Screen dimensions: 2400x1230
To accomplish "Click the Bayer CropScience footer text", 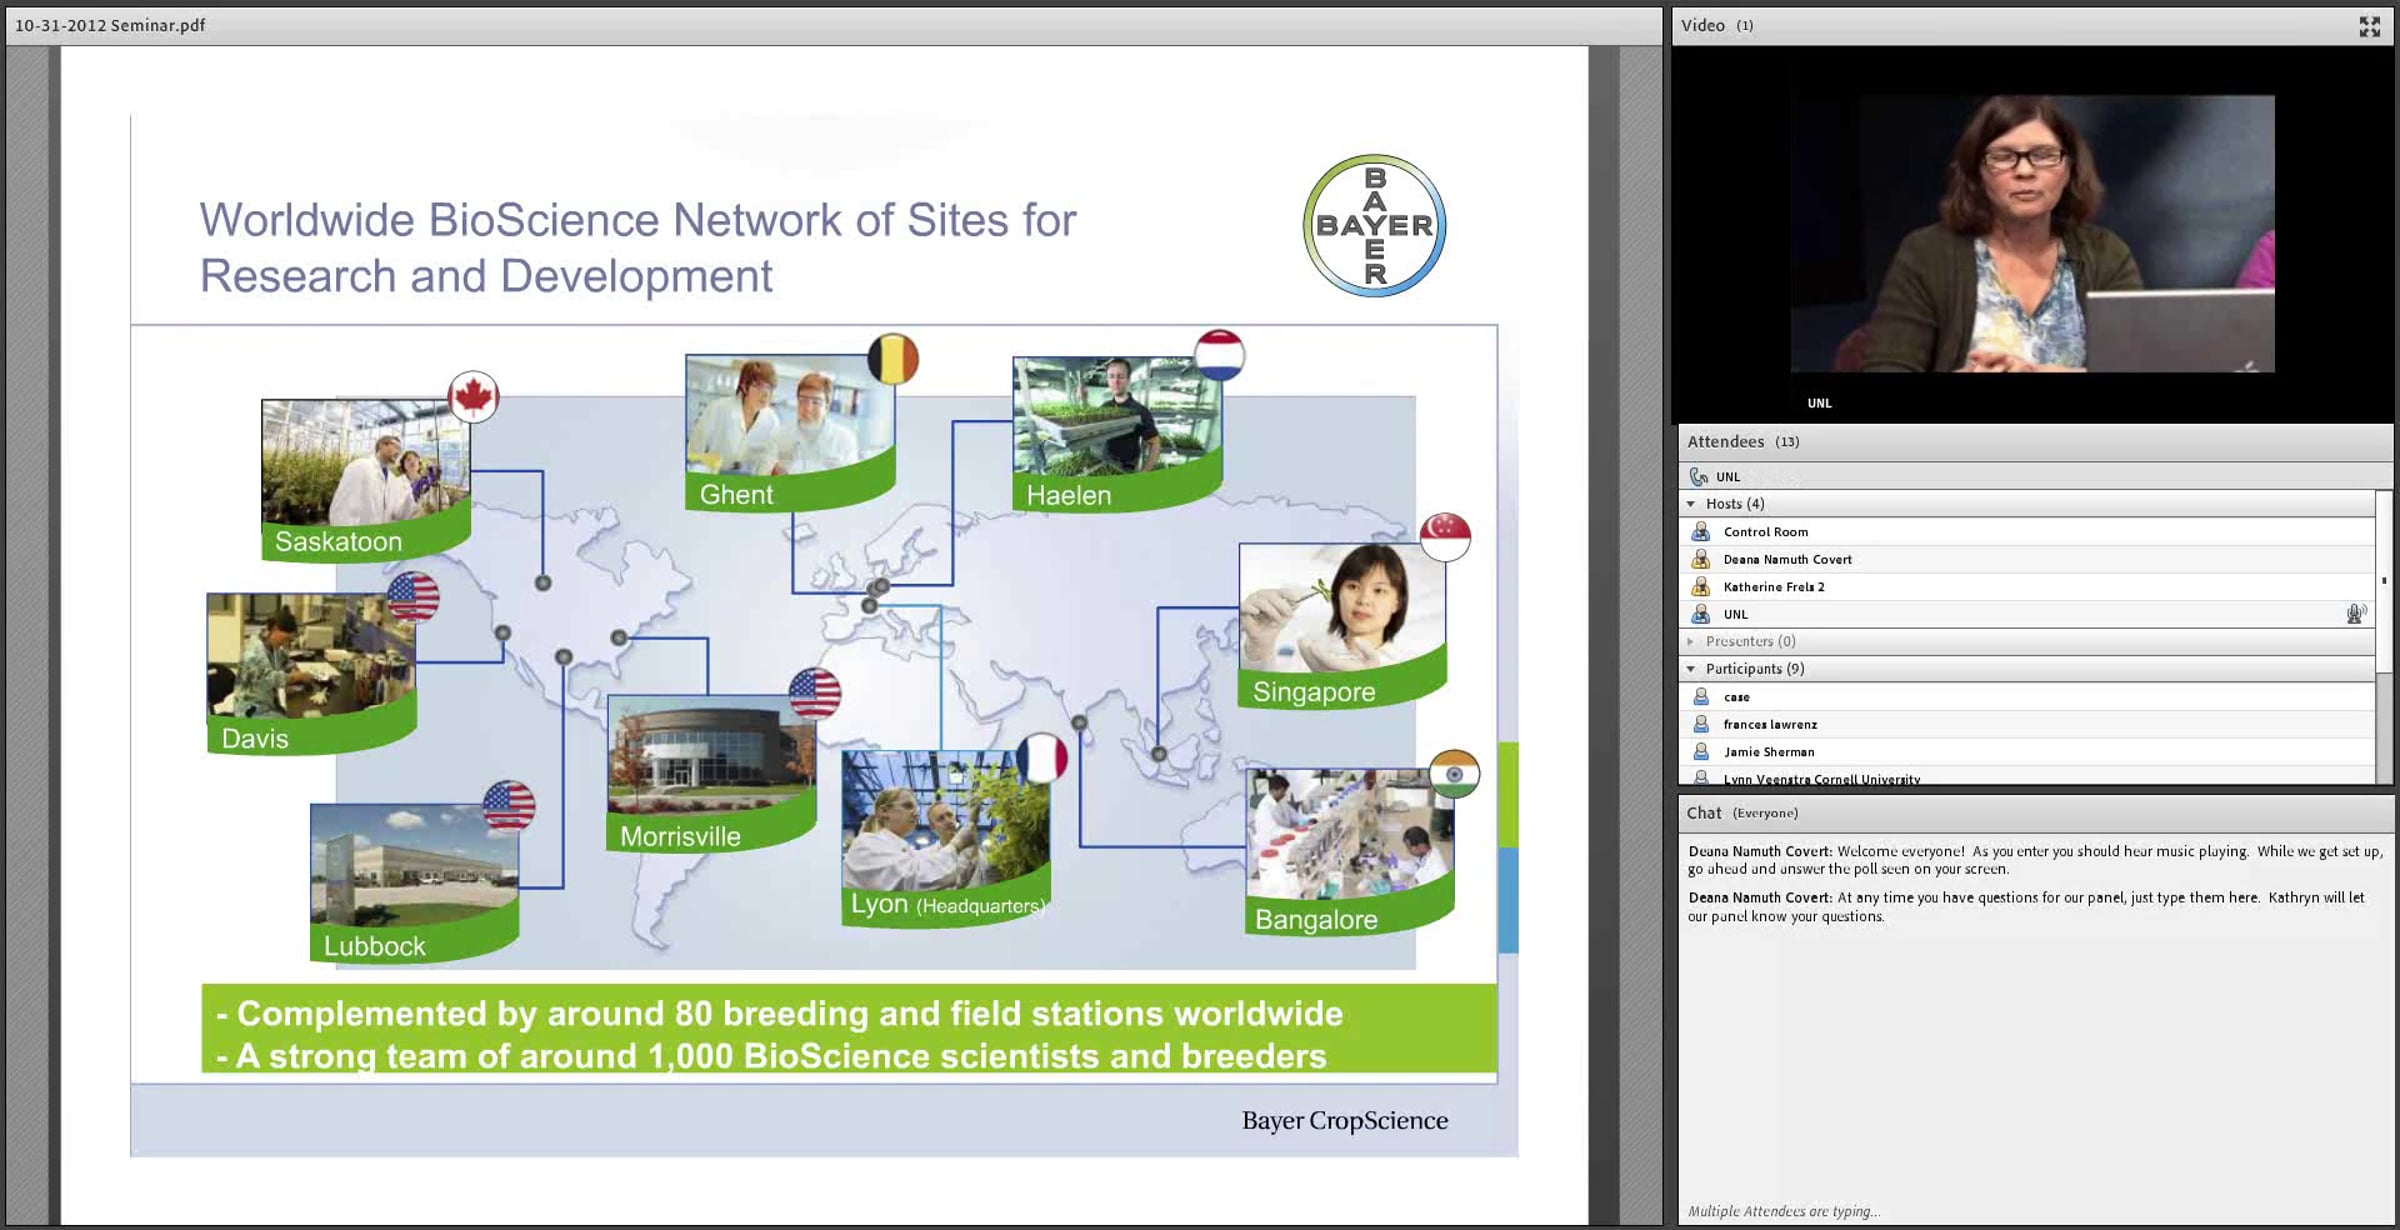I will click(1345, 1120).
